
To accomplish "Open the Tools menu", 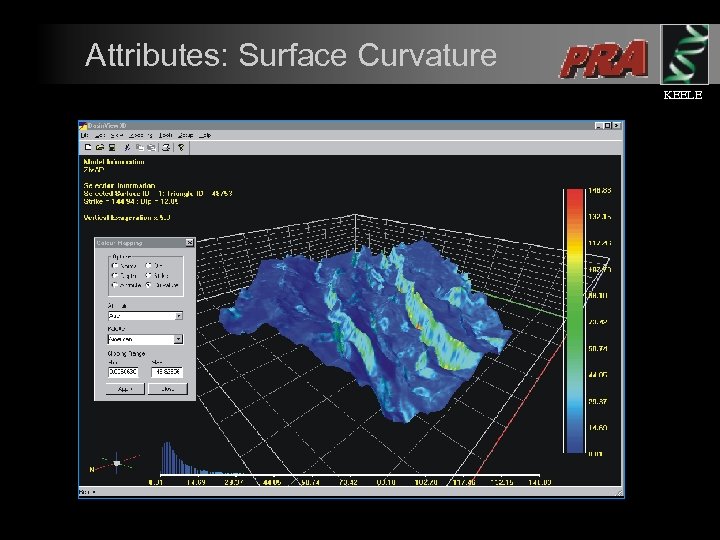I will click(166, 135).
